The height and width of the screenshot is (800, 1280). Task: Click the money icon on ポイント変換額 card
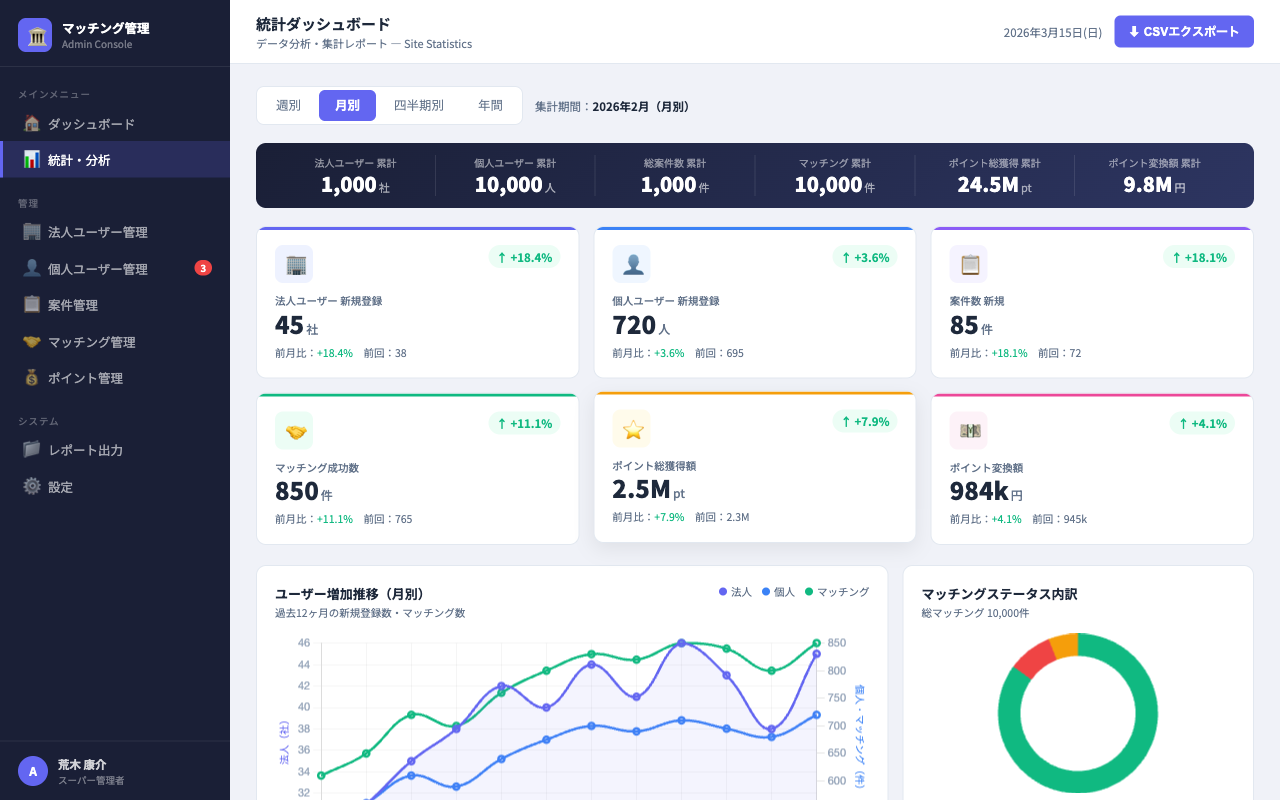pyautogui.click(x=969, y=431)
